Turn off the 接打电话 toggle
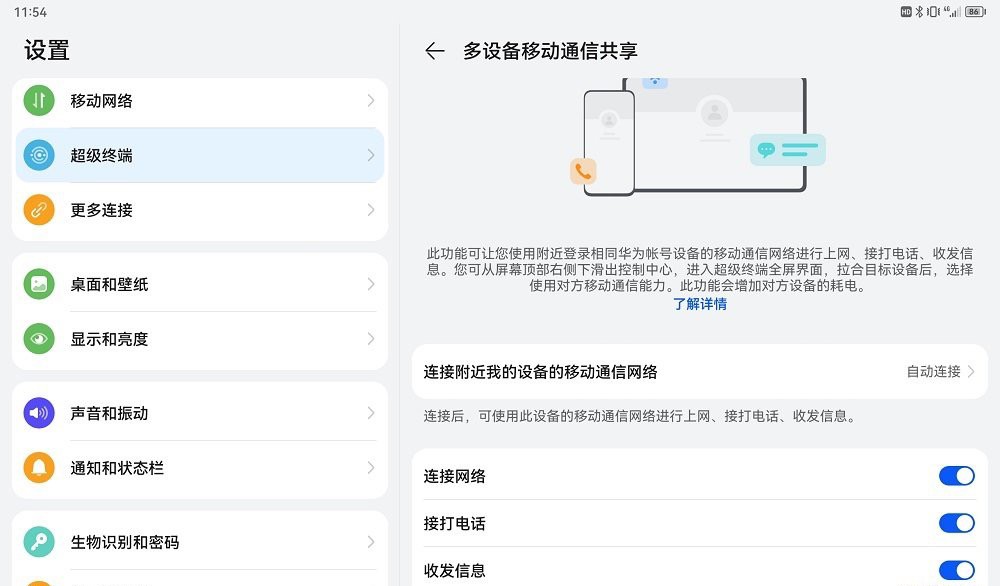The image size is (1000, 586). (957, 523)
